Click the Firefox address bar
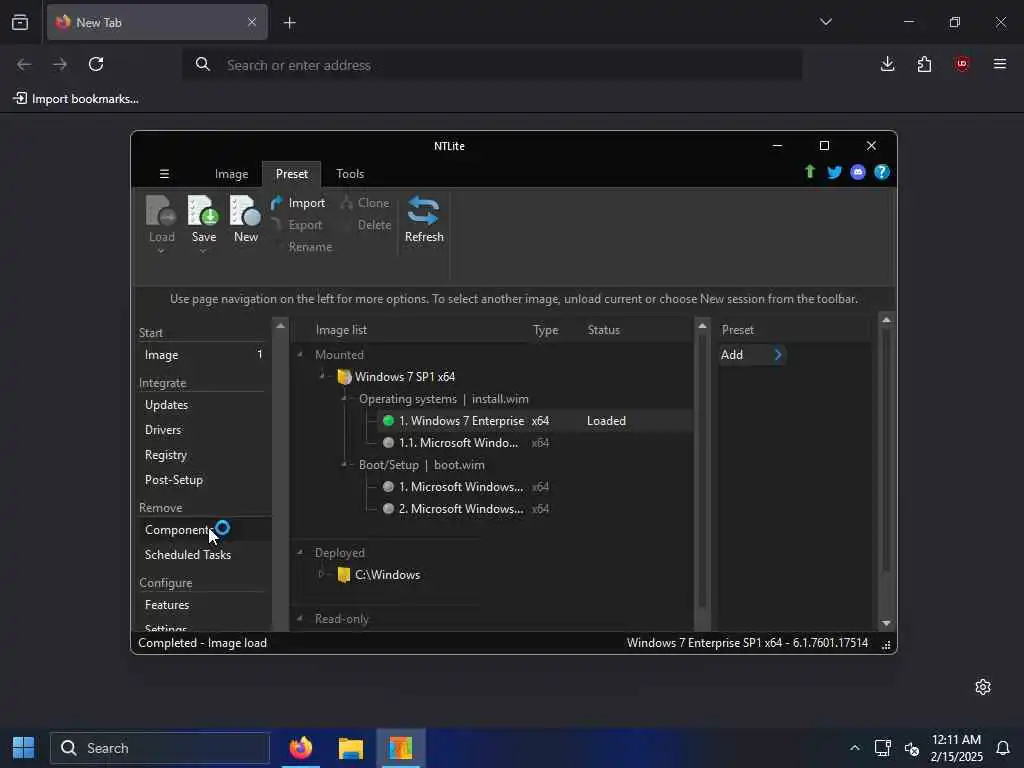 492,65
